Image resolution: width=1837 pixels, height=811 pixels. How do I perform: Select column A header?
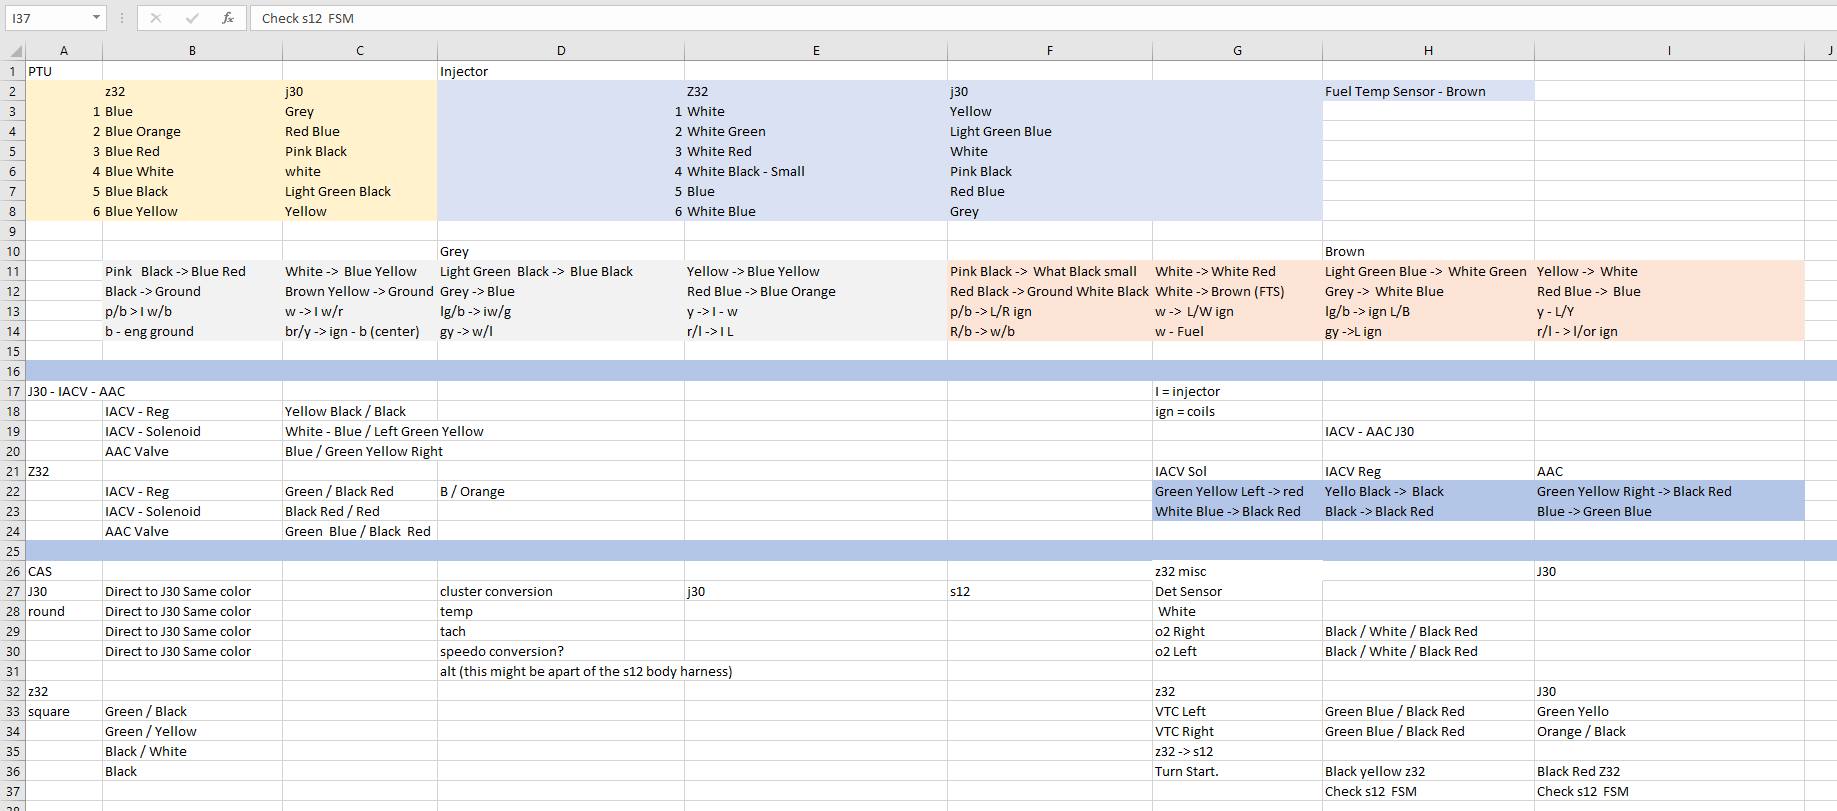tap(64, 50)
